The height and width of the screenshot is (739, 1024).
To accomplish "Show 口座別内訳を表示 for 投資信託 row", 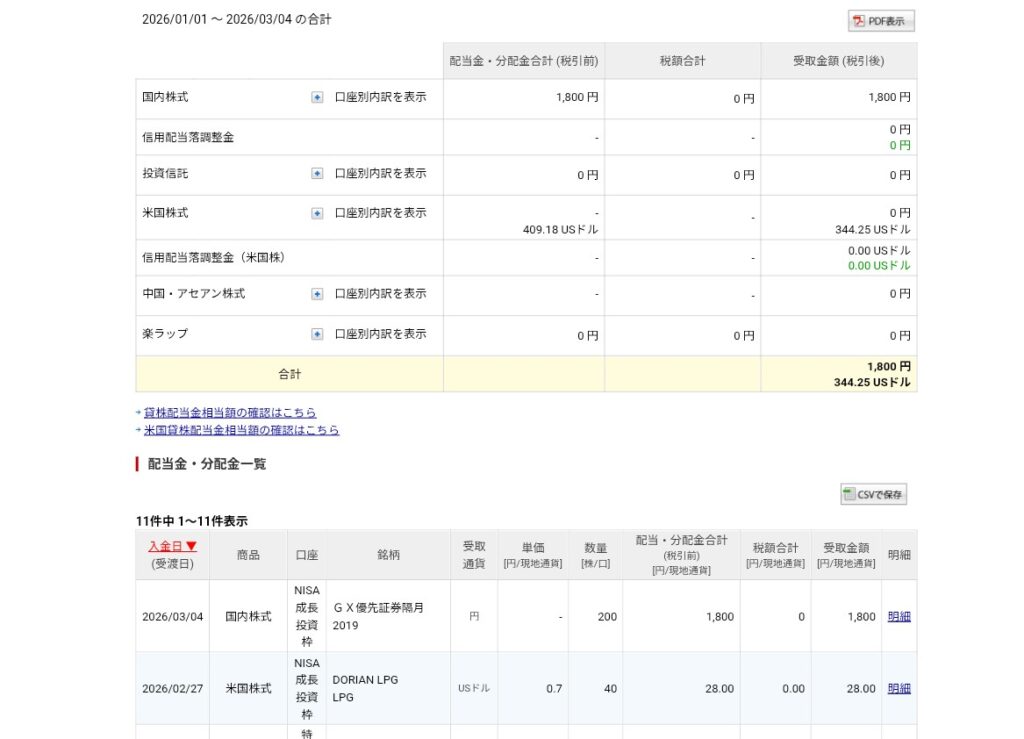I will (380, 174).
